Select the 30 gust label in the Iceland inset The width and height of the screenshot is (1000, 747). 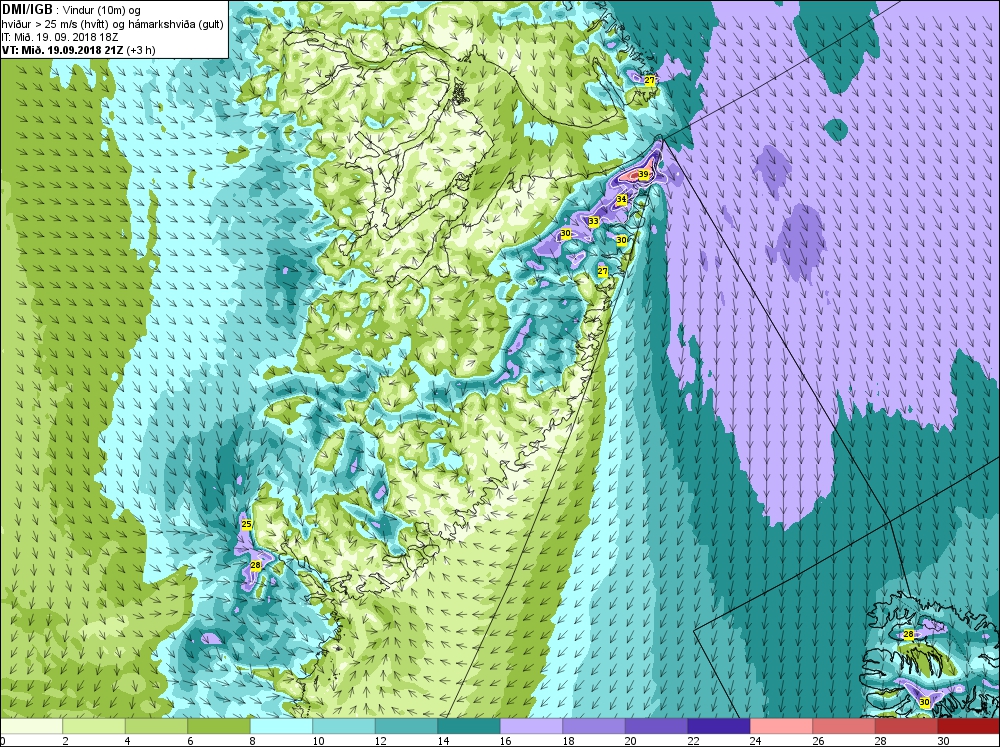coord(925,702)
